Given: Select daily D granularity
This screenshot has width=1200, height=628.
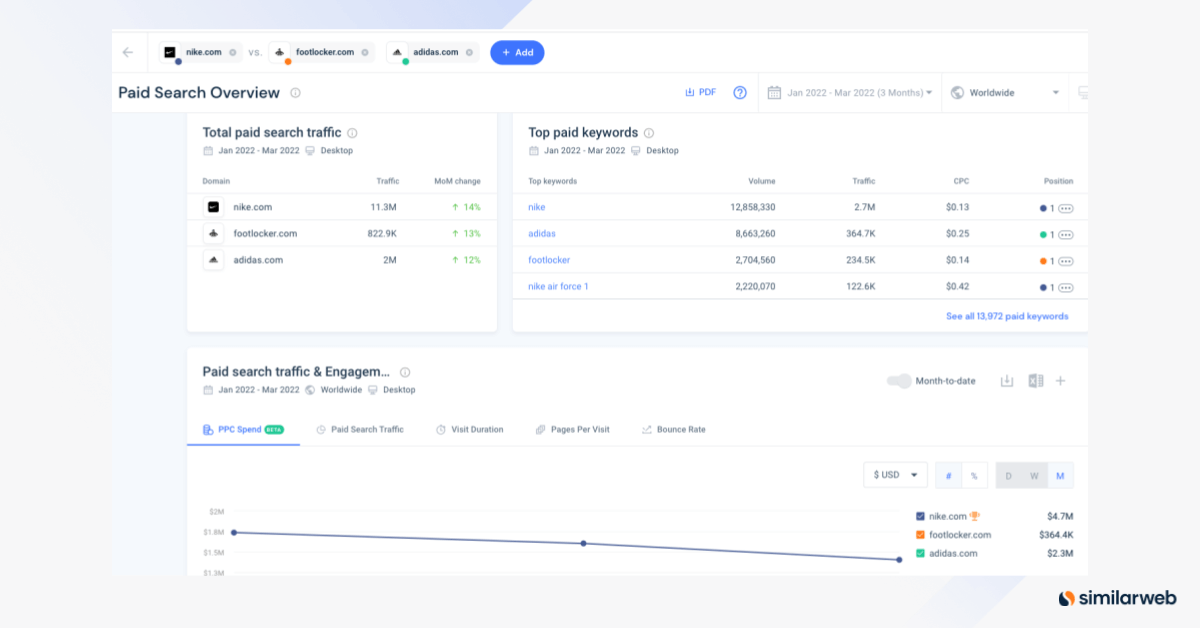Looking at the screenshot, I should point(1009,475).
